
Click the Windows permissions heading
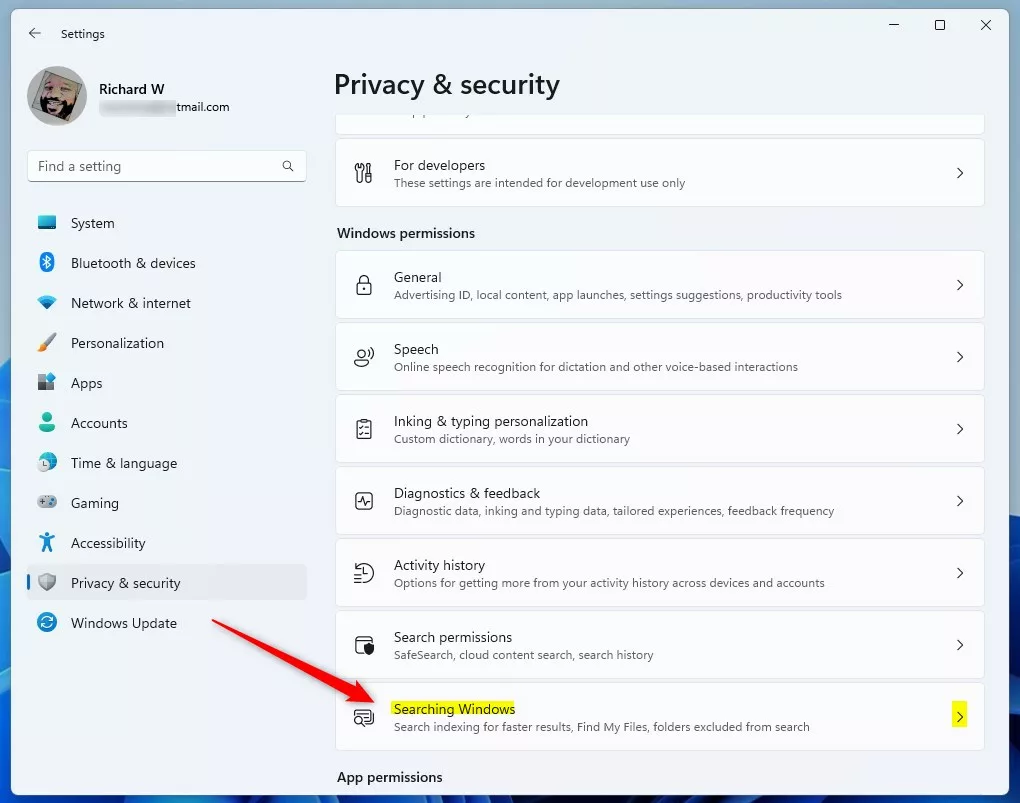(406, 233)
